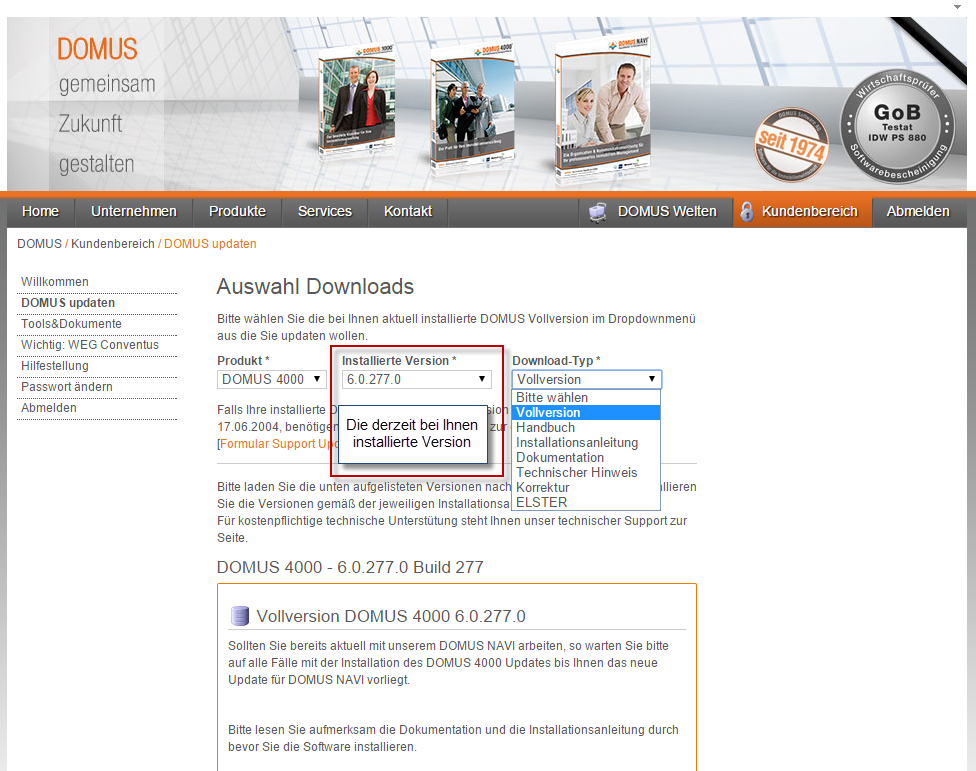This screenshot has height=771, width=976.
Task: Go to DOMUS Welten in navigation bar
Action: click(656, 212)
